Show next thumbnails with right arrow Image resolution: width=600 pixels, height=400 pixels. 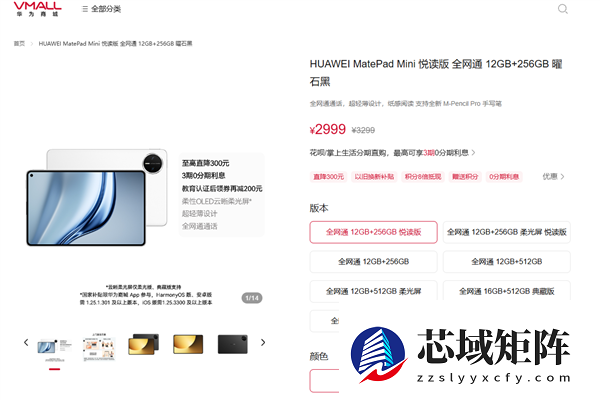click(x=263, y=342)
